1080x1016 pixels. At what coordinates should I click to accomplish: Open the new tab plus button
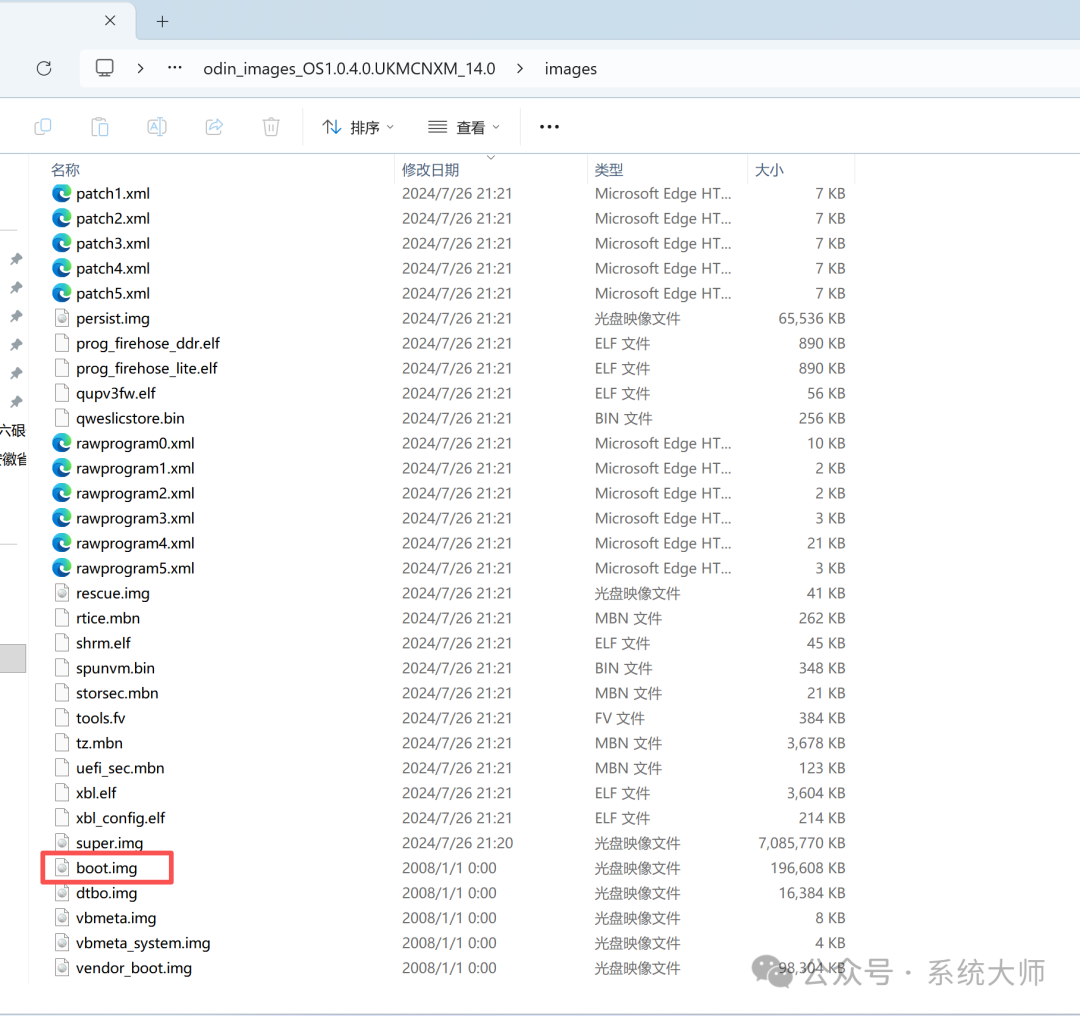point(162,21)
